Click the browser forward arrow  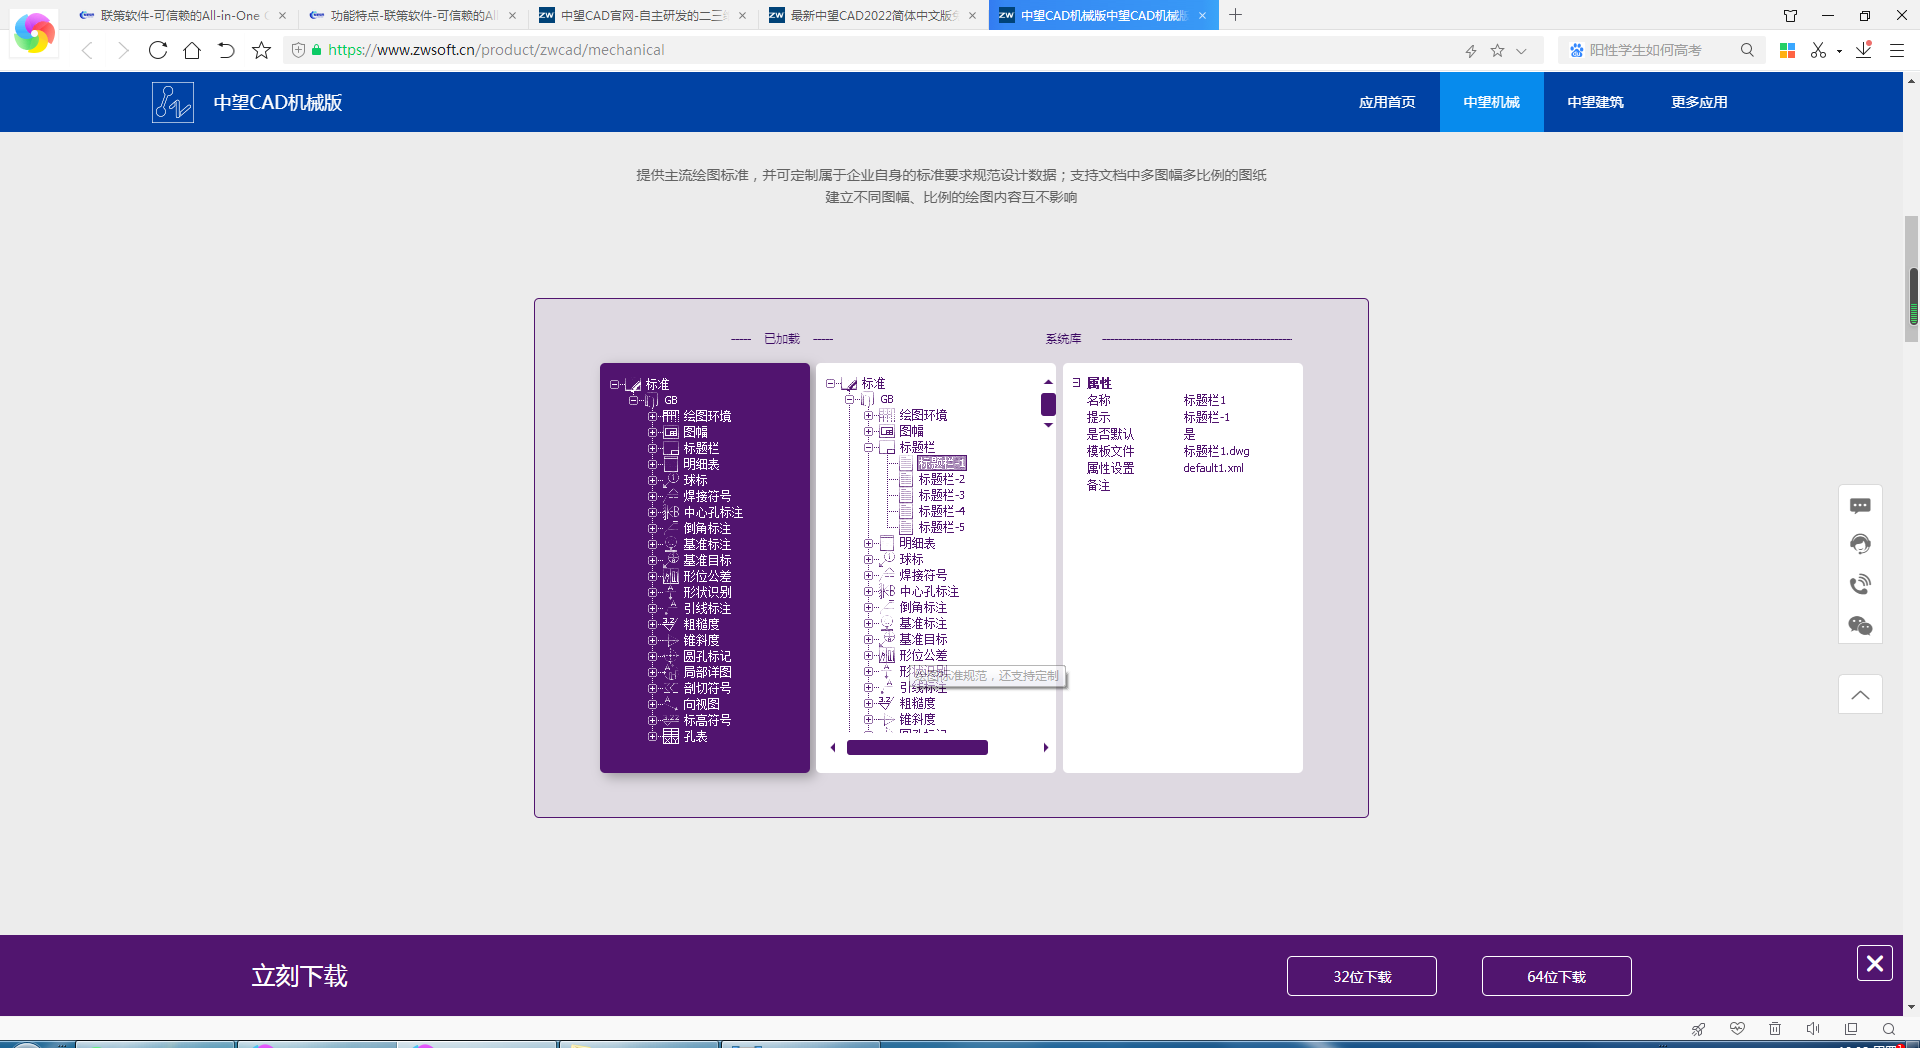(122, 50)
